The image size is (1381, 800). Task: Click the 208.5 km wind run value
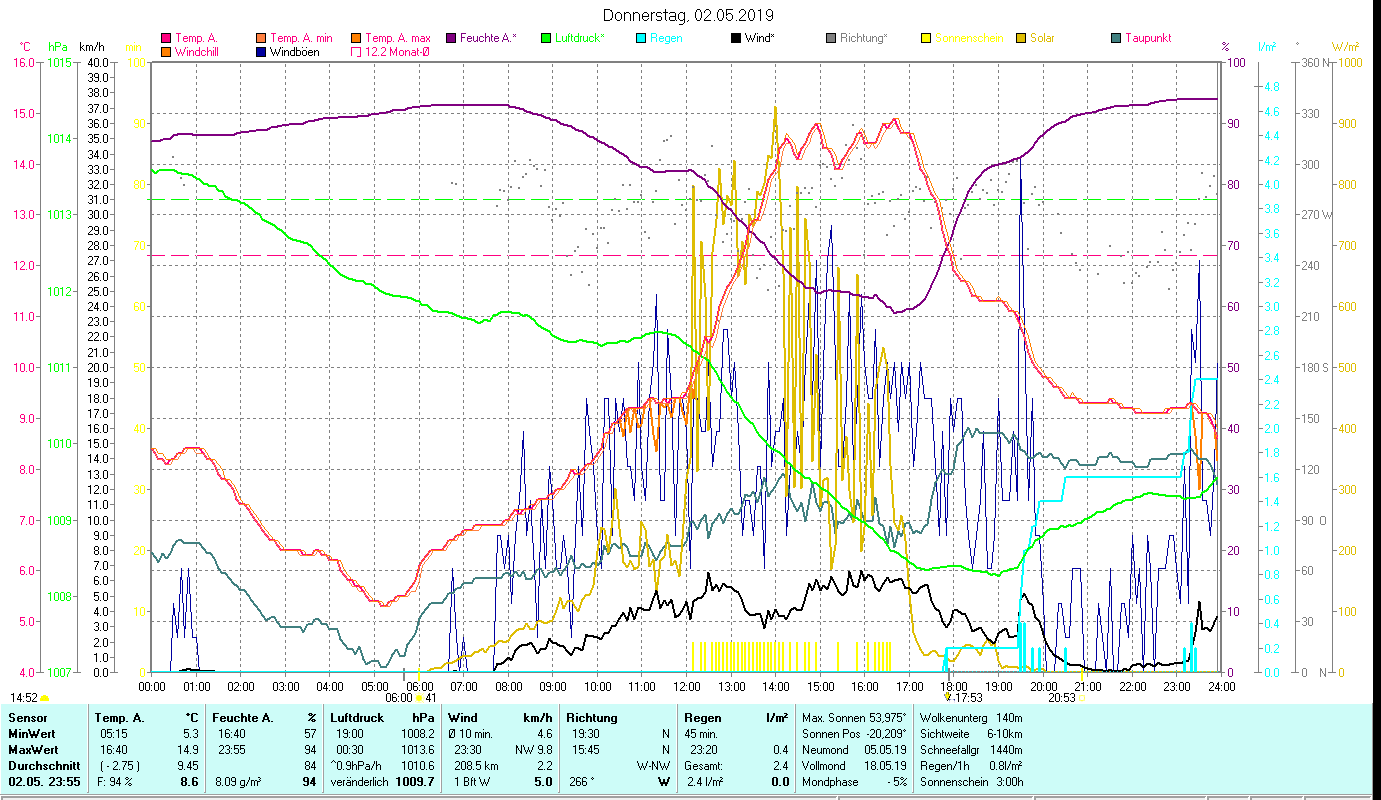(x=475, y=766)
